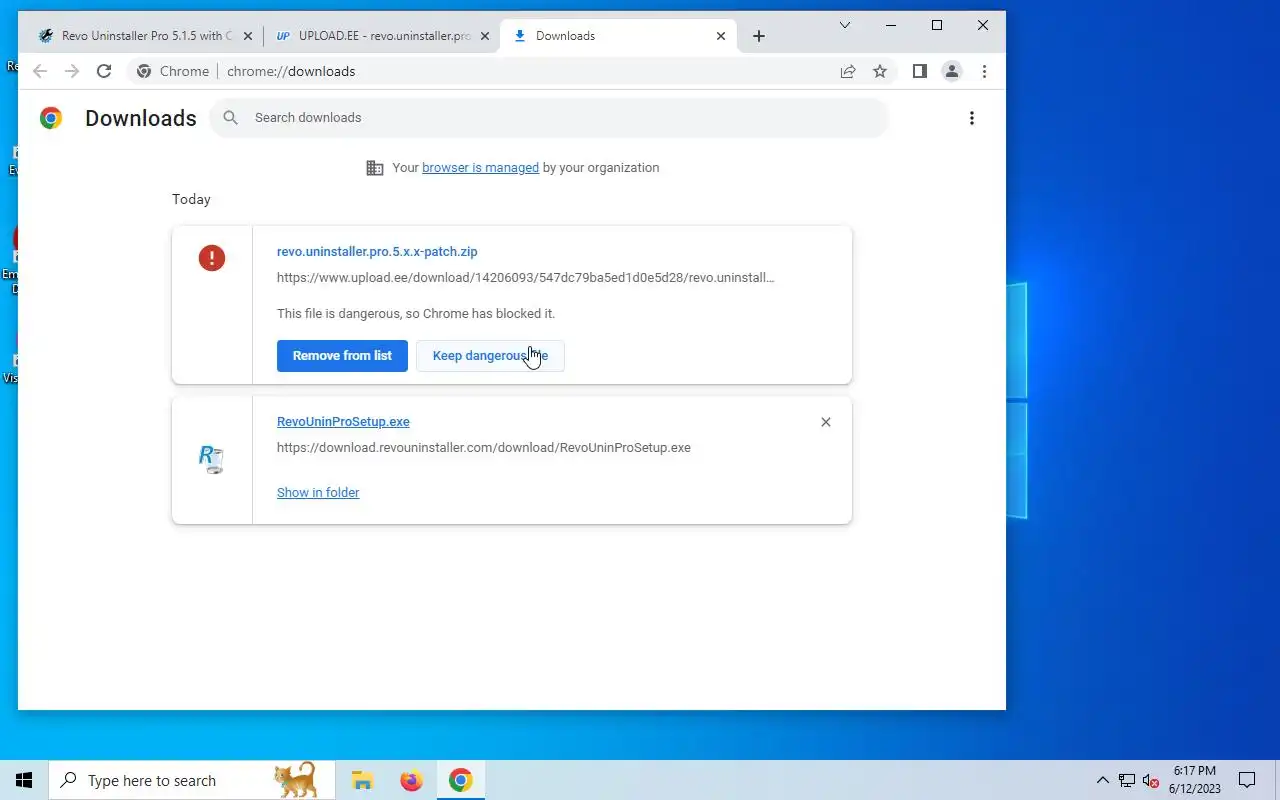Image resolution: width=1280 pixels, height=800 pixels.
Task: Click the search magnifier icon in Downloads
Action: coord(231,118)
